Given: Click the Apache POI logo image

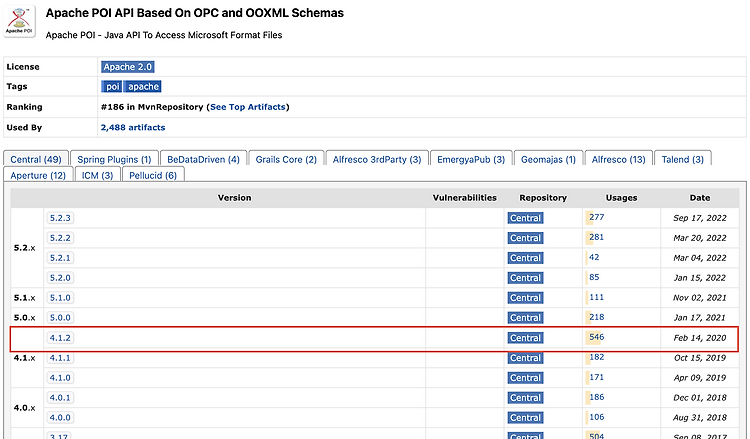Looking at the screenshot, I should click(x=19, y=22).
